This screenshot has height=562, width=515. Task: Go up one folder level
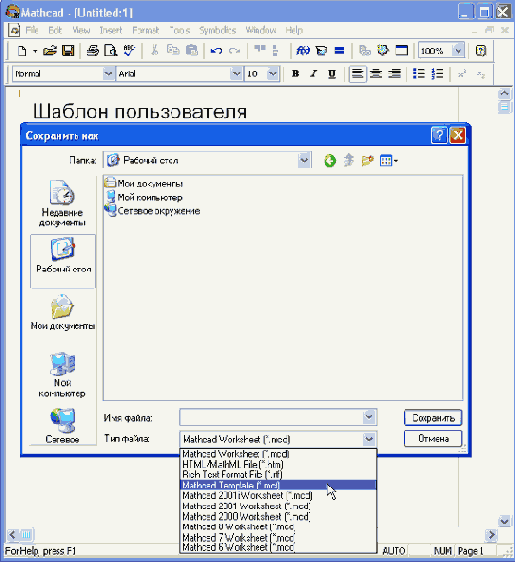click(349, 161)
